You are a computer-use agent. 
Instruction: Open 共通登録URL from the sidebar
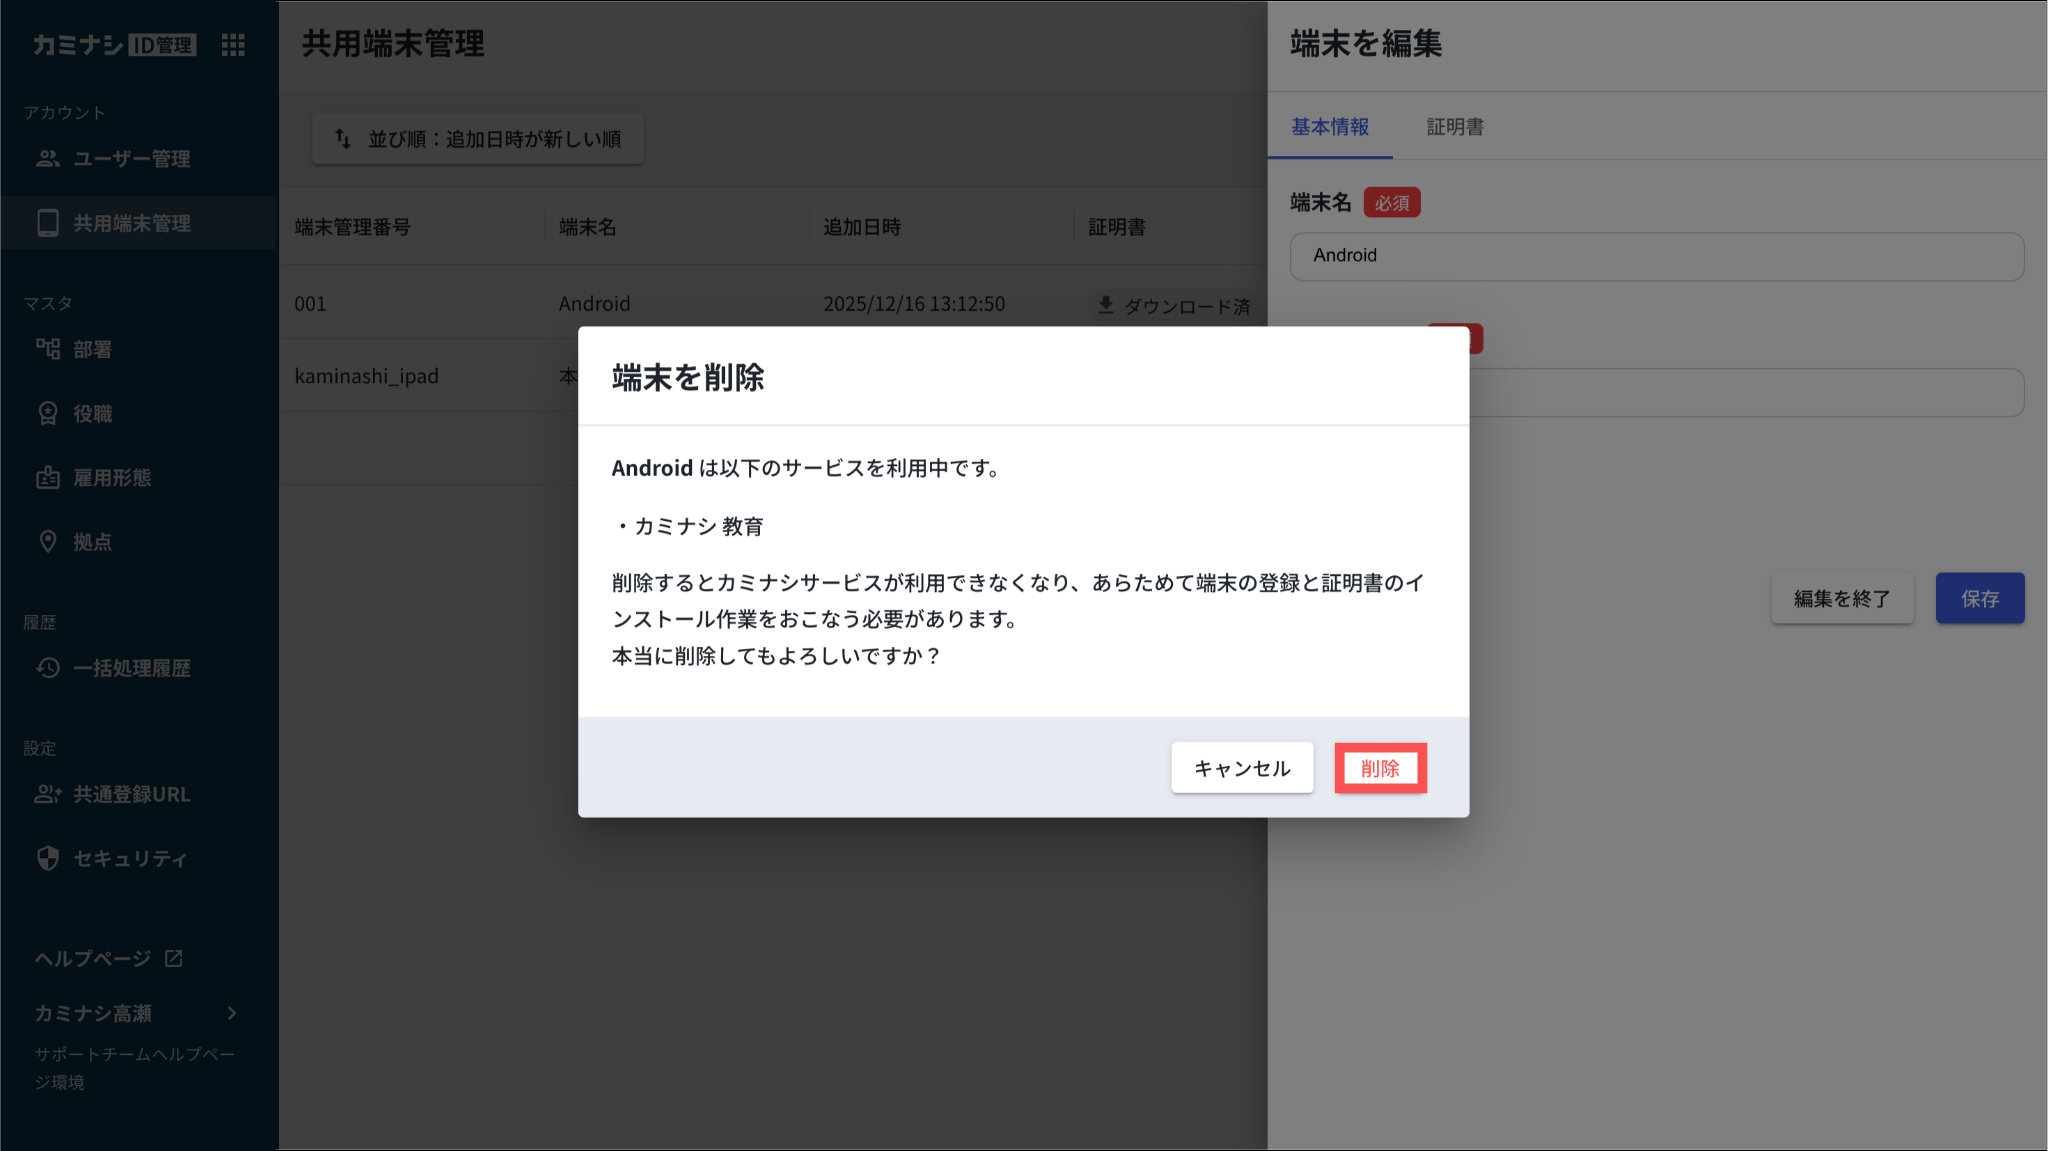(x=130, y=794)
